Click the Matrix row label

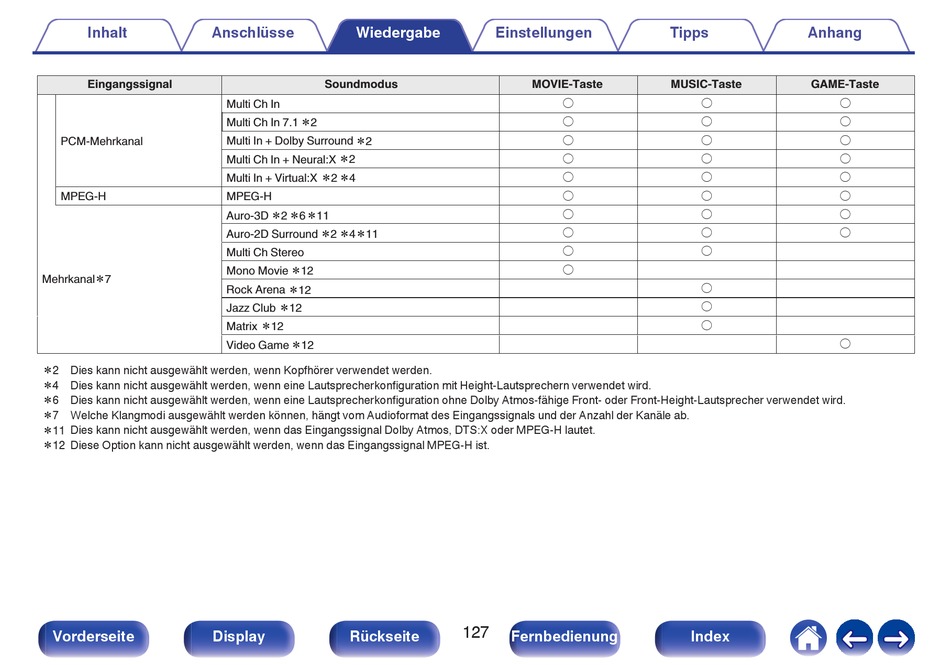[254, 326]
